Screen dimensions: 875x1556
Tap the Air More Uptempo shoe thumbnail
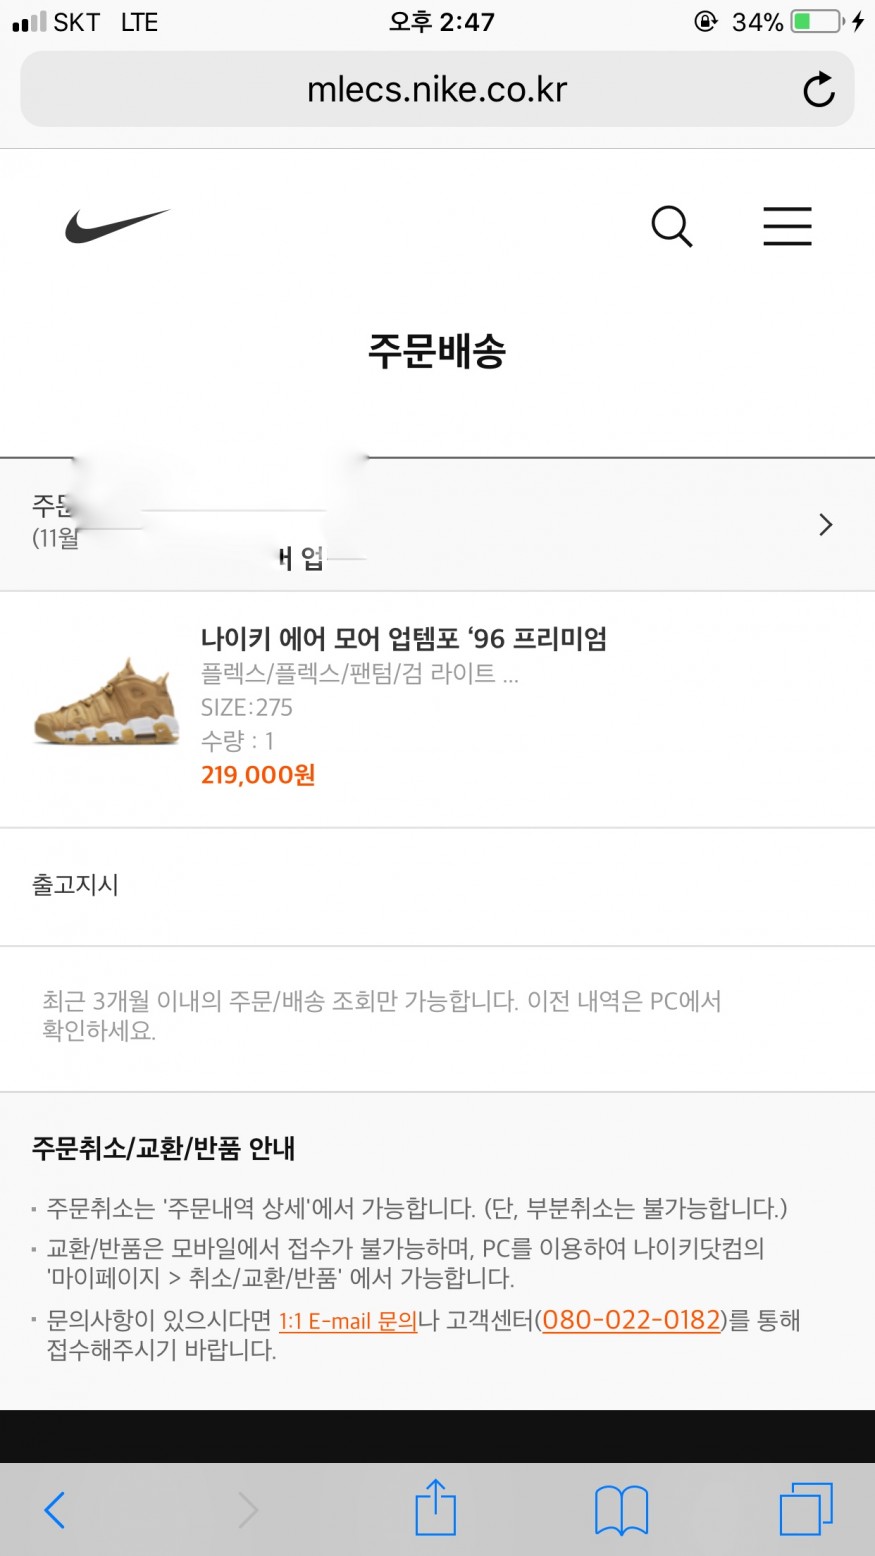tap(106, 701)
